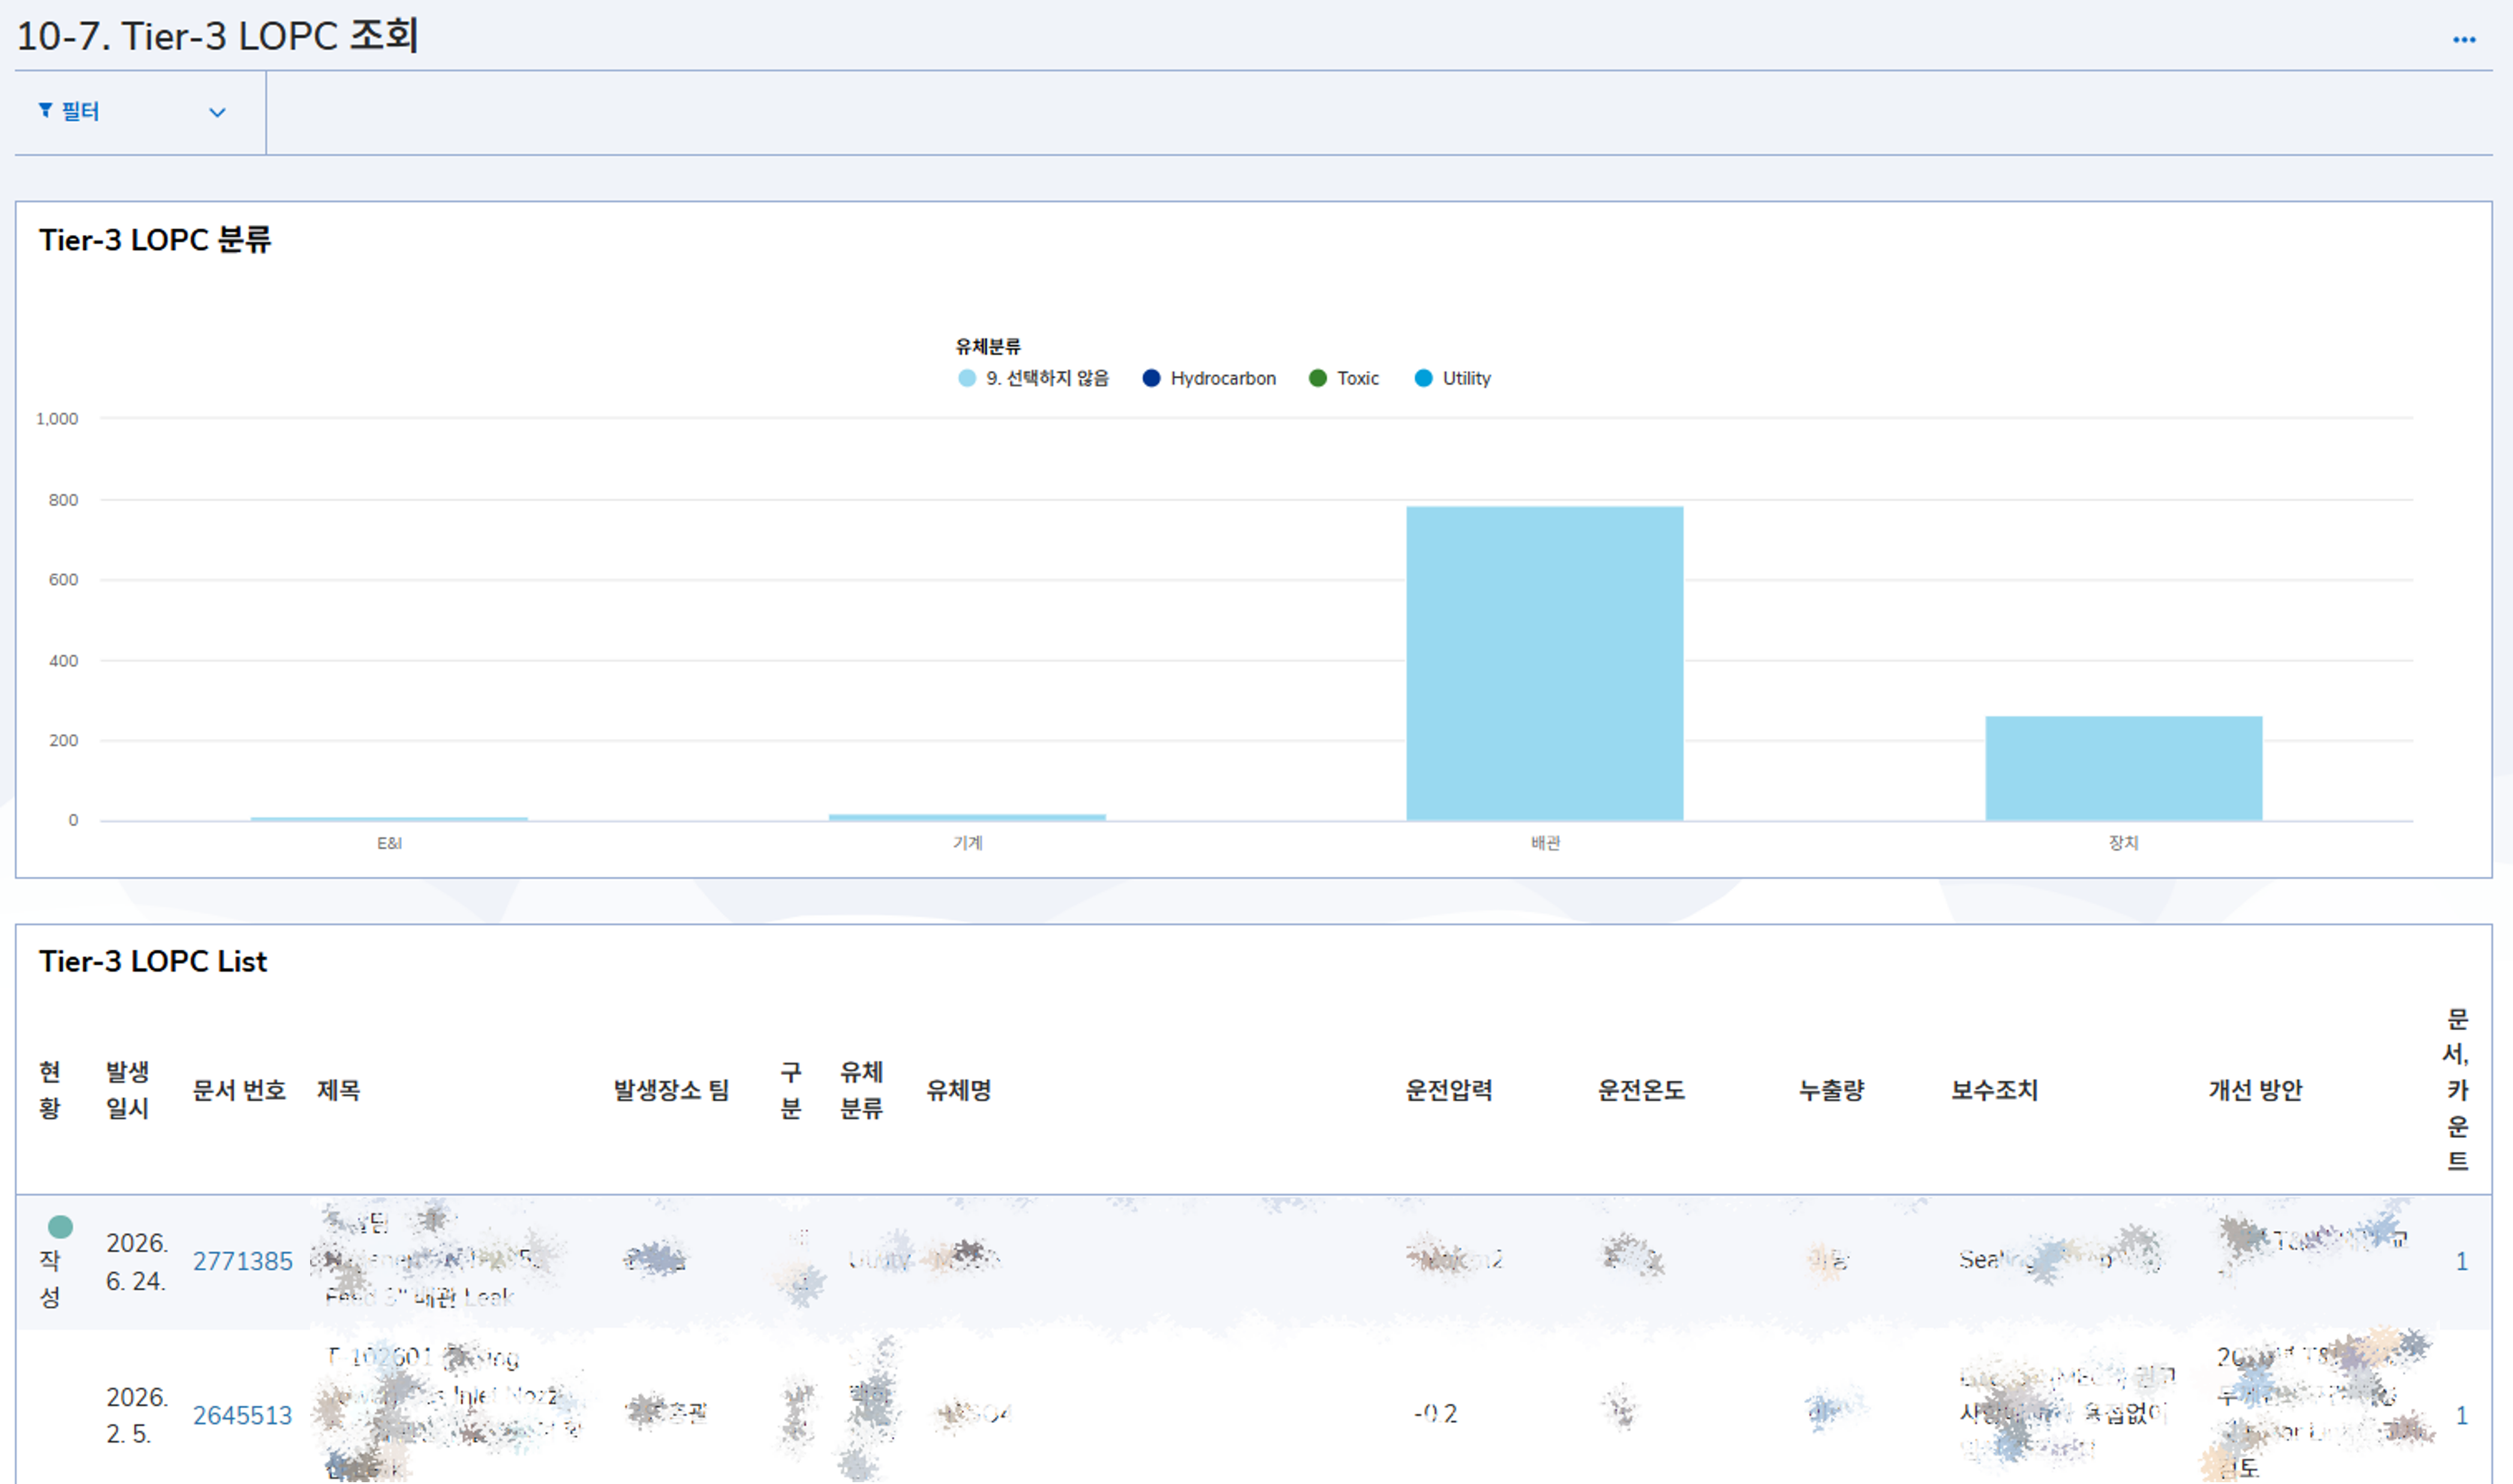
Task: Toggle the Toxic legend swatch
Action: coord(1317,378)
